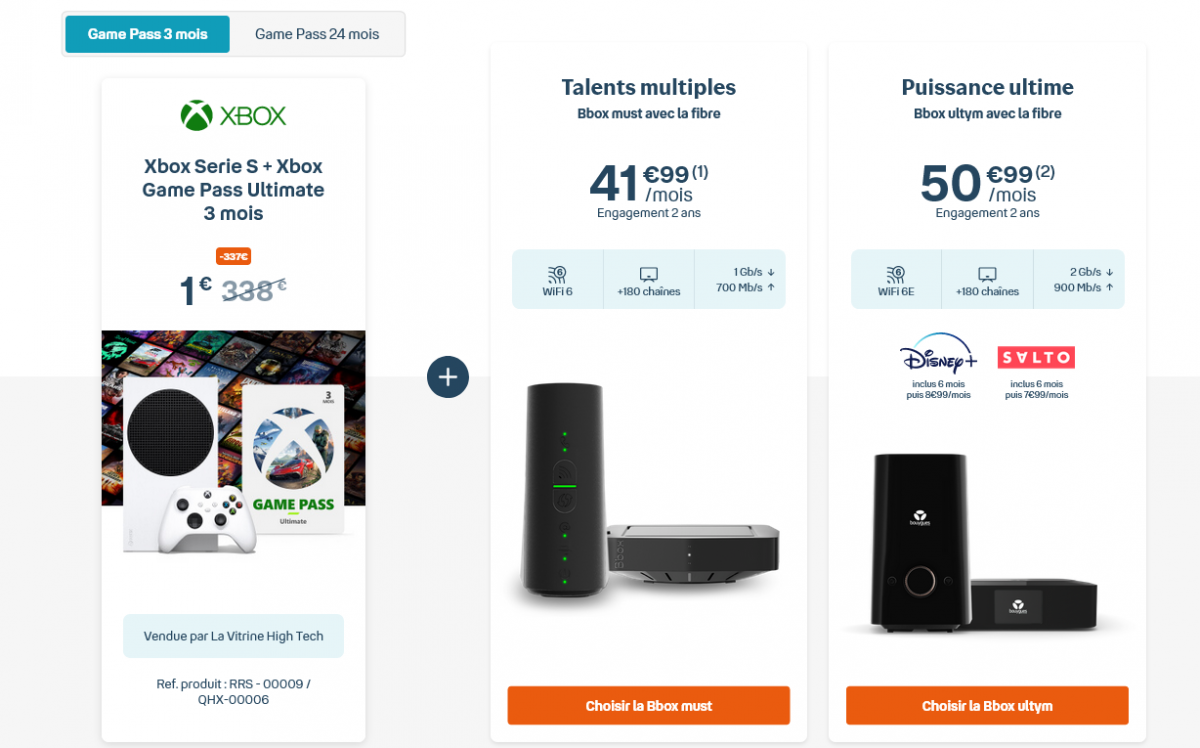This screenshot has width=1200, height=748.
Task: Choose the Bbox must offer button
Action: click(648, 705)
